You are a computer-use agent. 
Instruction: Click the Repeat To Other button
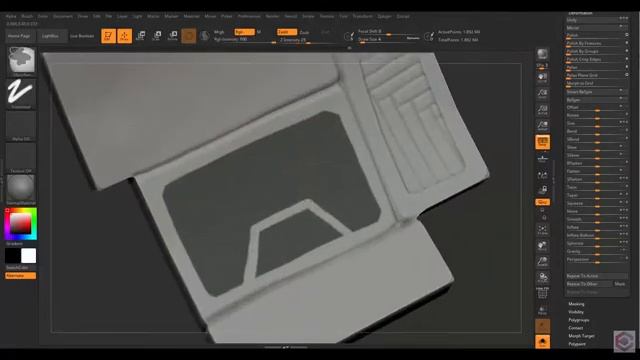pos(589,284)
